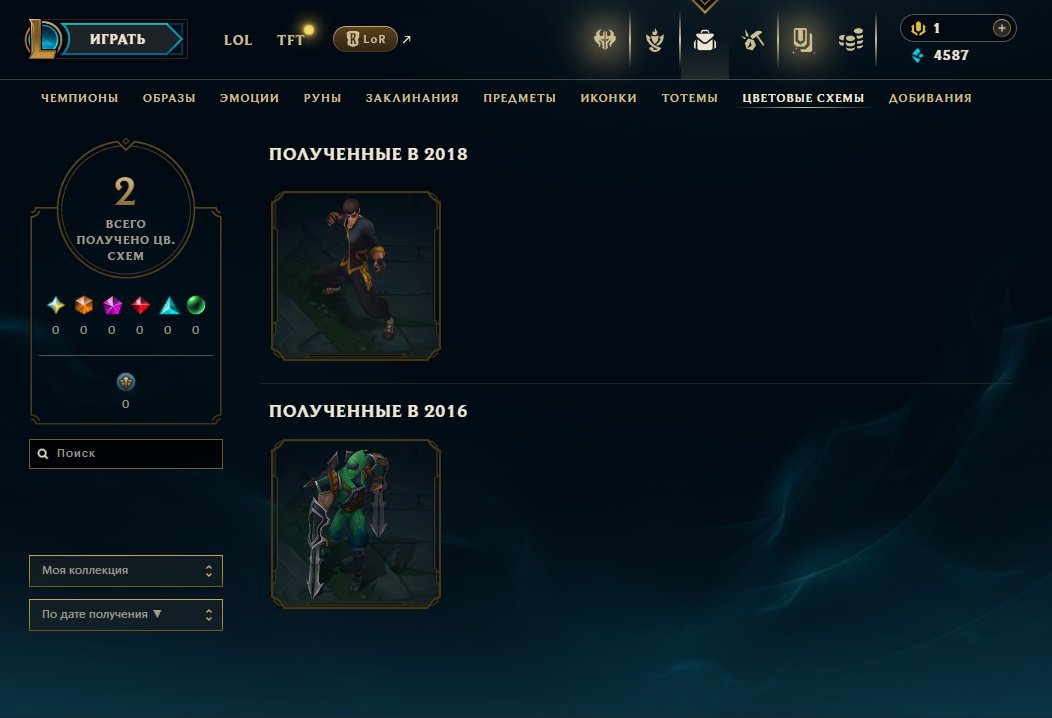Open the Profile crest icon
This screenshot has height=718, width=1052.
pos(655,40)
